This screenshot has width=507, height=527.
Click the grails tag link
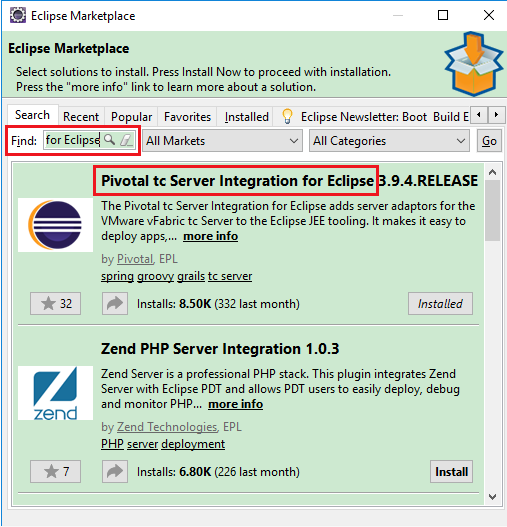click(x=191, y=276)
